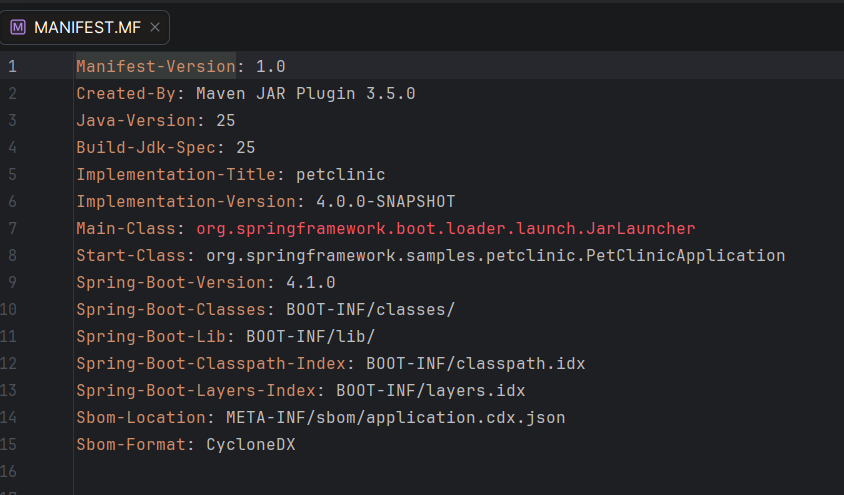
Task: Click the Spring-Boot-Classes key
Action: click(x=171, y=309)
